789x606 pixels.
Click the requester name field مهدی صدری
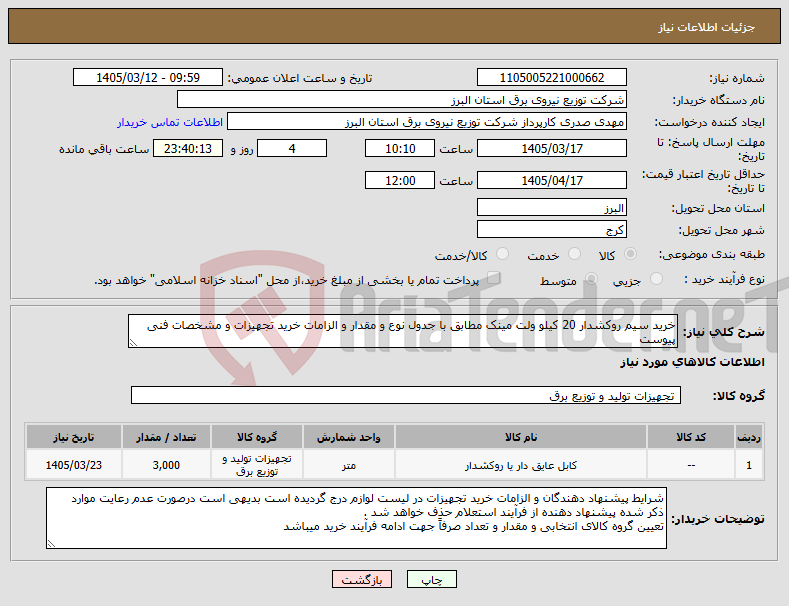pyautogui.click(x=427, y=122)
